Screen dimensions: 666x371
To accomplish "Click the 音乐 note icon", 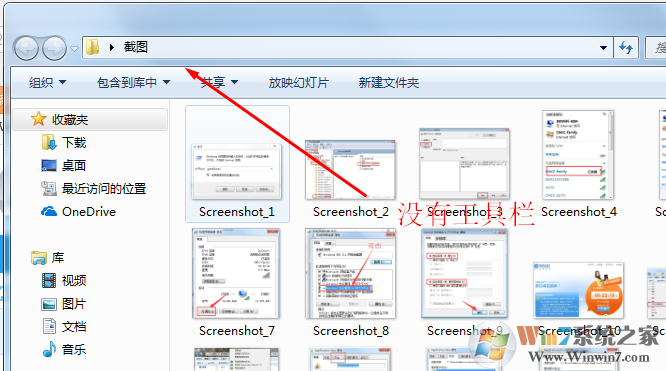I will click(x=49, y=349).
